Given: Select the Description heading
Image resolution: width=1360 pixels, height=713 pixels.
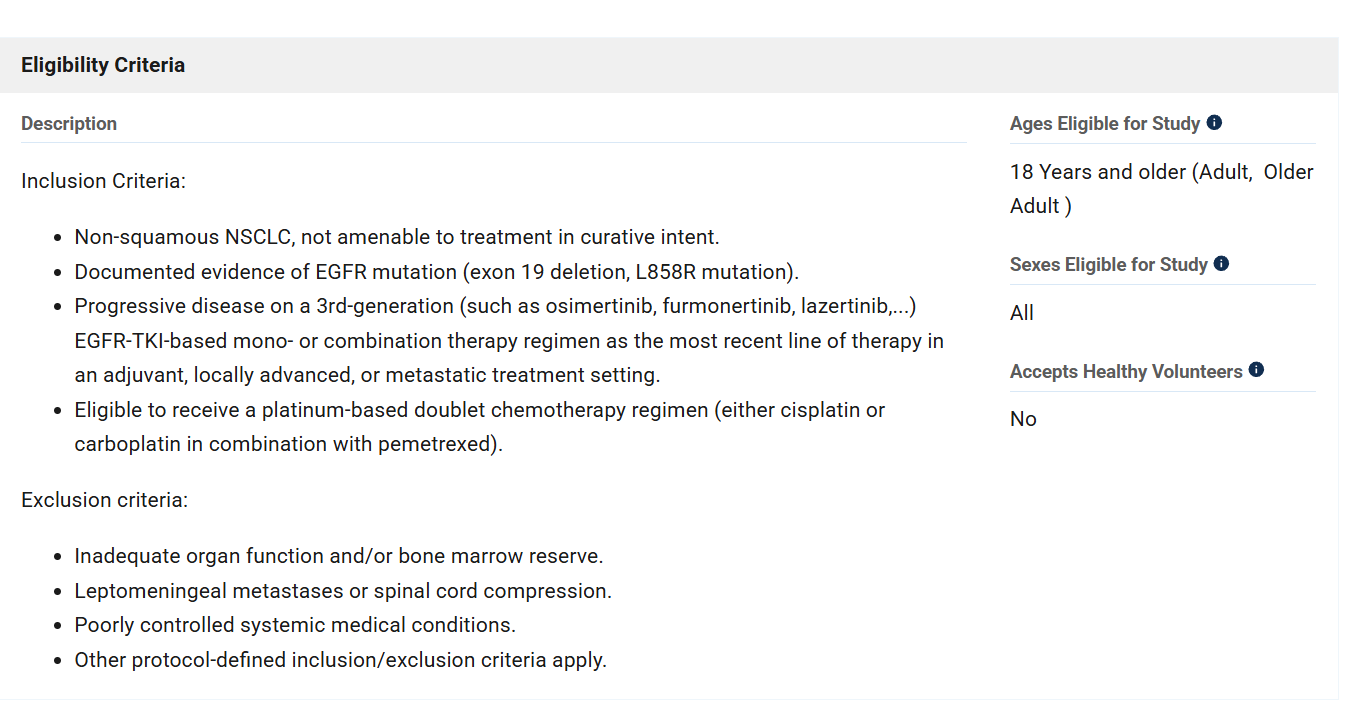Looking at the screenshot, I should [69, 124].
